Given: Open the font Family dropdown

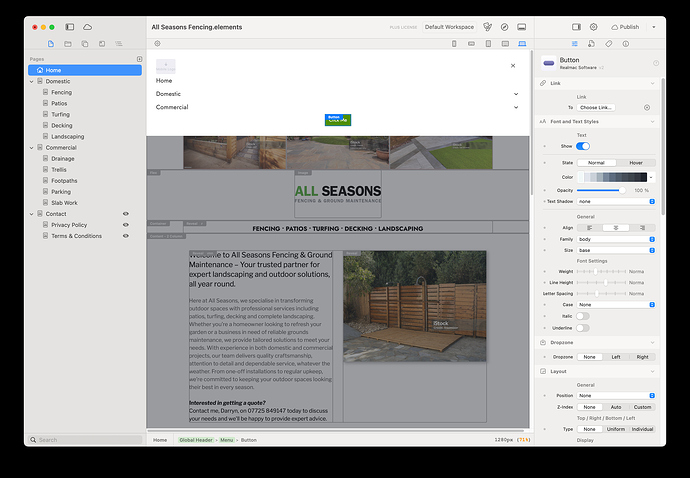Looking at the screenshot, I should [616, 239].
